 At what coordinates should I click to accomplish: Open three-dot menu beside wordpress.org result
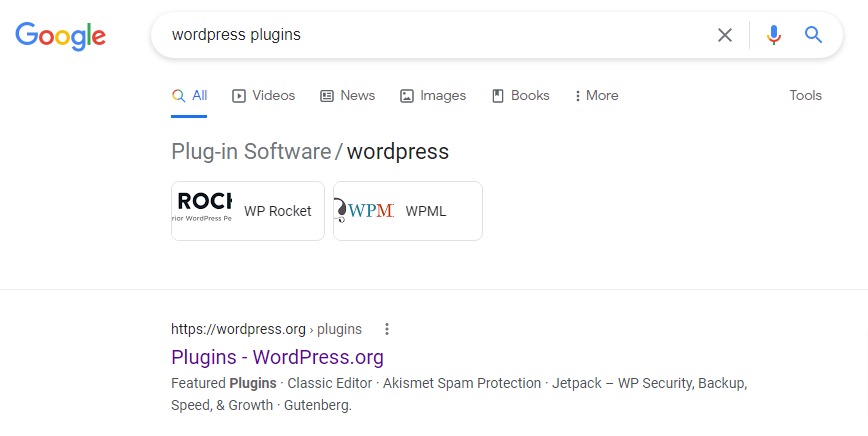coord(387,329)
